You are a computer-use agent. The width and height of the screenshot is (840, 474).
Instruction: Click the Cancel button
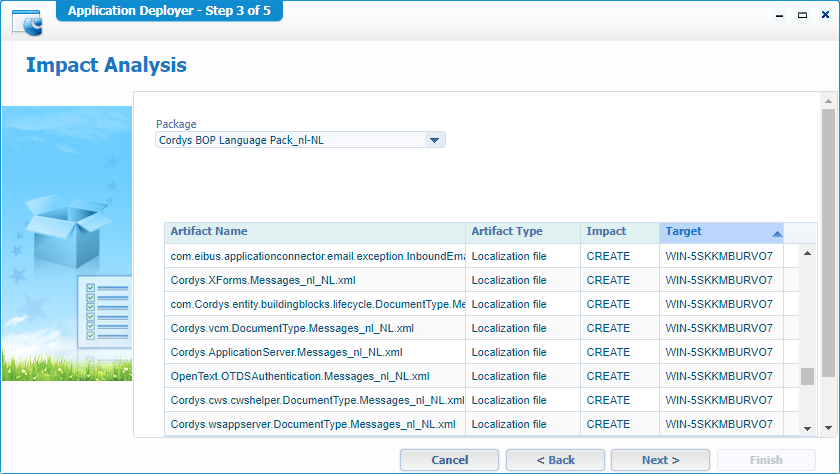pyautogui.click(x=449, y=460)
